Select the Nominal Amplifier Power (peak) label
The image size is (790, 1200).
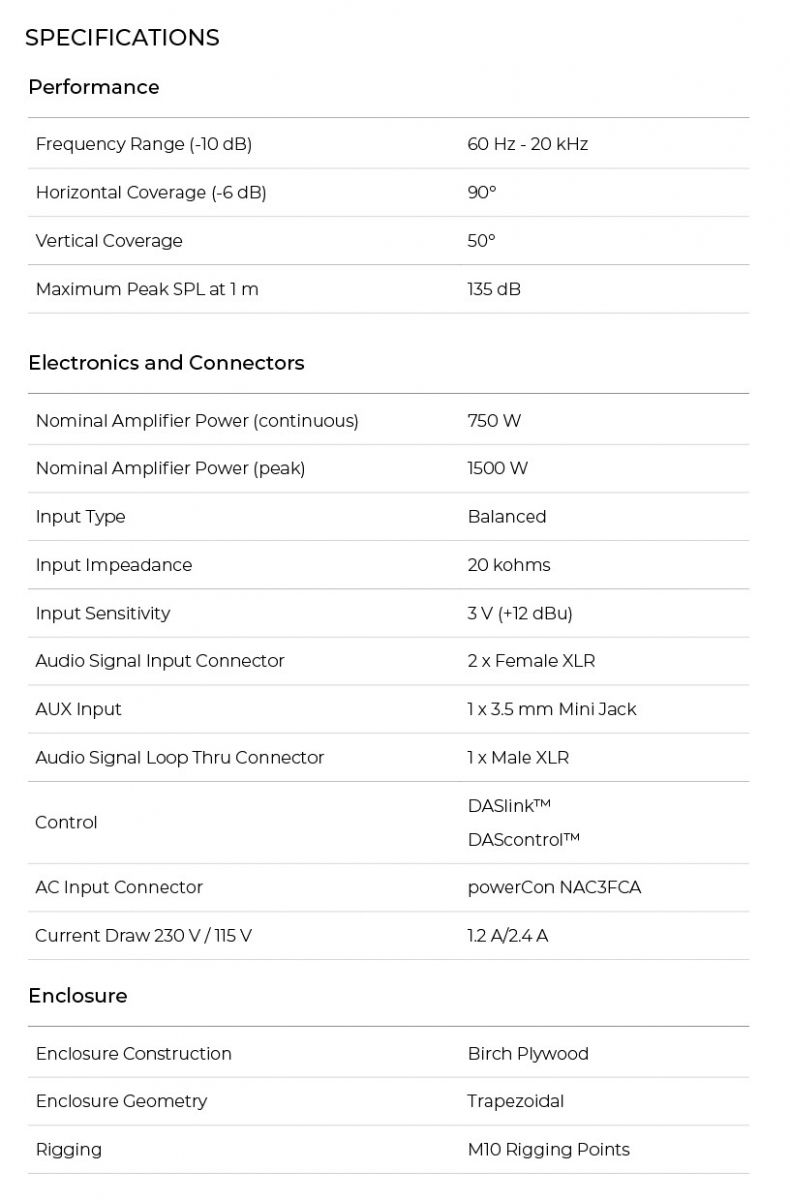(x=170, y=468)
